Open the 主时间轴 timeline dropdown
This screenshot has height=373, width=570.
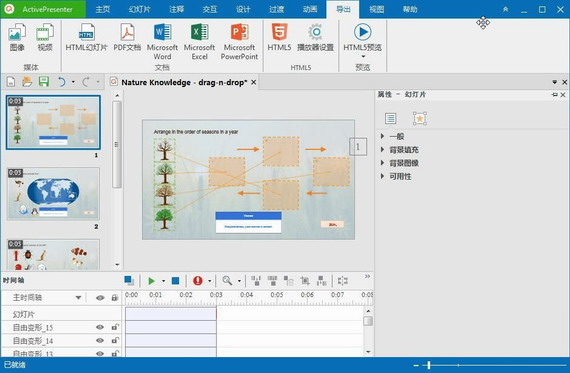pos(78,298)
